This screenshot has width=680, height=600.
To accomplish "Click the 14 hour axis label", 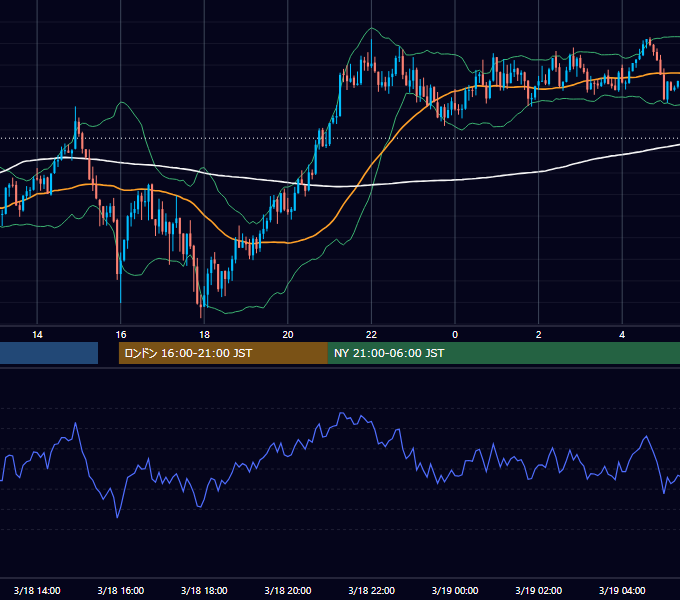I will (37, 335).
